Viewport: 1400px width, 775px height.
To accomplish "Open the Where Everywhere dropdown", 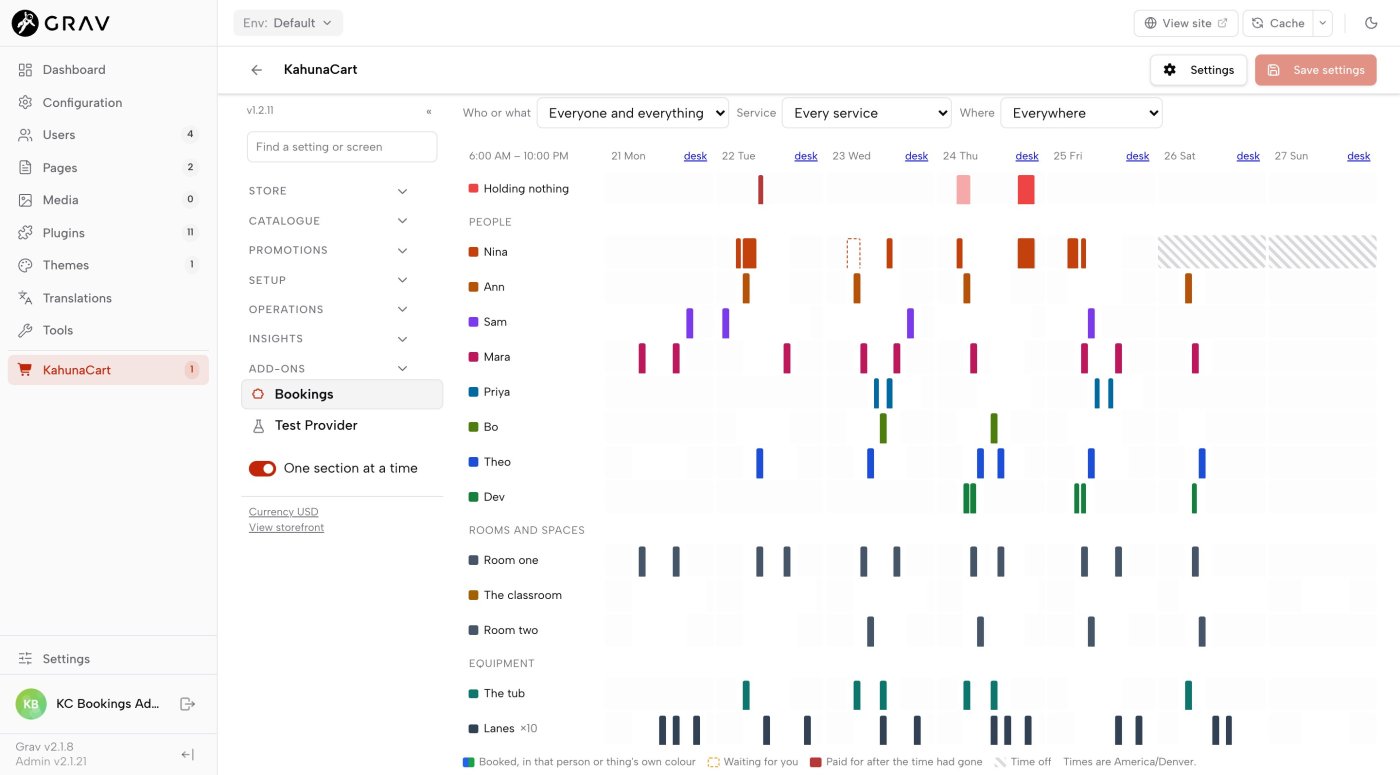I will [1081, 113].
